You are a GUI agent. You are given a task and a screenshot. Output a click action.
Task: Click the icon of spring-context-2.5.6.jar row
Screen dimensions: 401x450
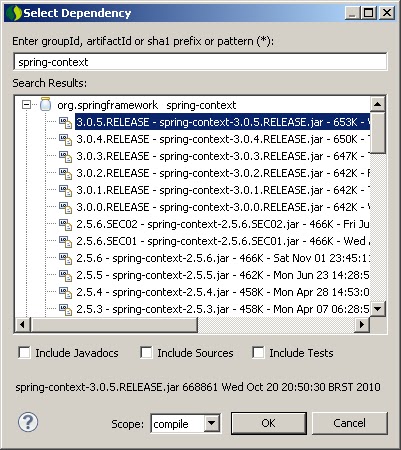coord(65,258)
